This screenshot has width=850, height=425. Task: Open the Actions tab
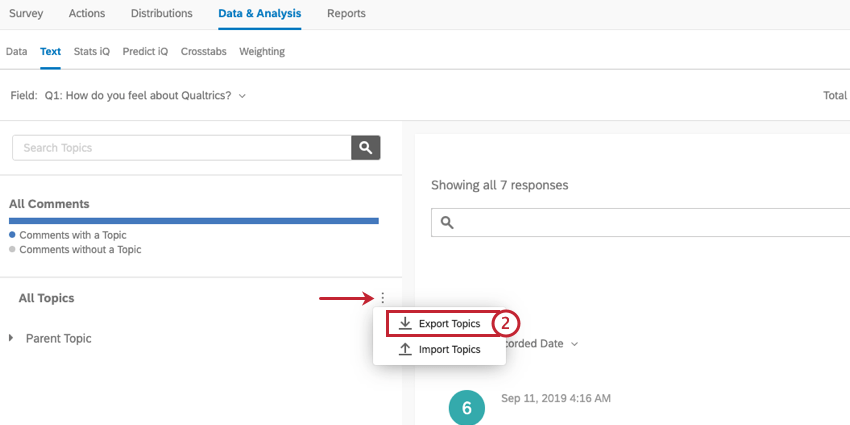tap(88, 14)
